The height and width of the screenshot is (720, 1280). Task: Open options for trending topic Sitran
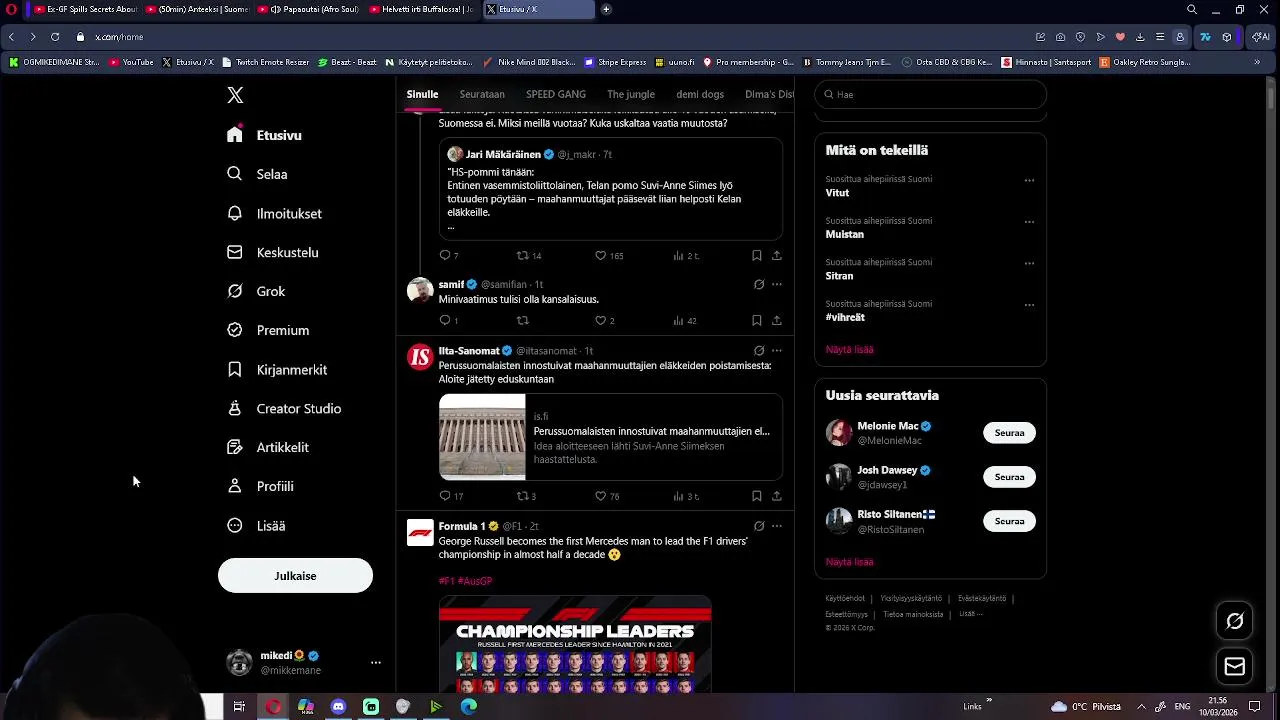click(1029, 264)
